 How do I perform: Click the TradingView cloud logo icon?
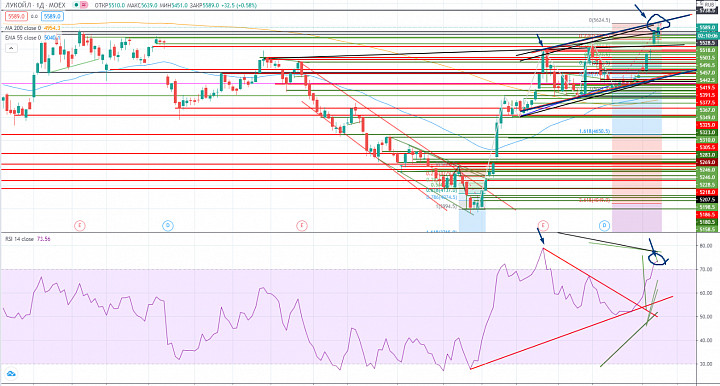(11, 374)
